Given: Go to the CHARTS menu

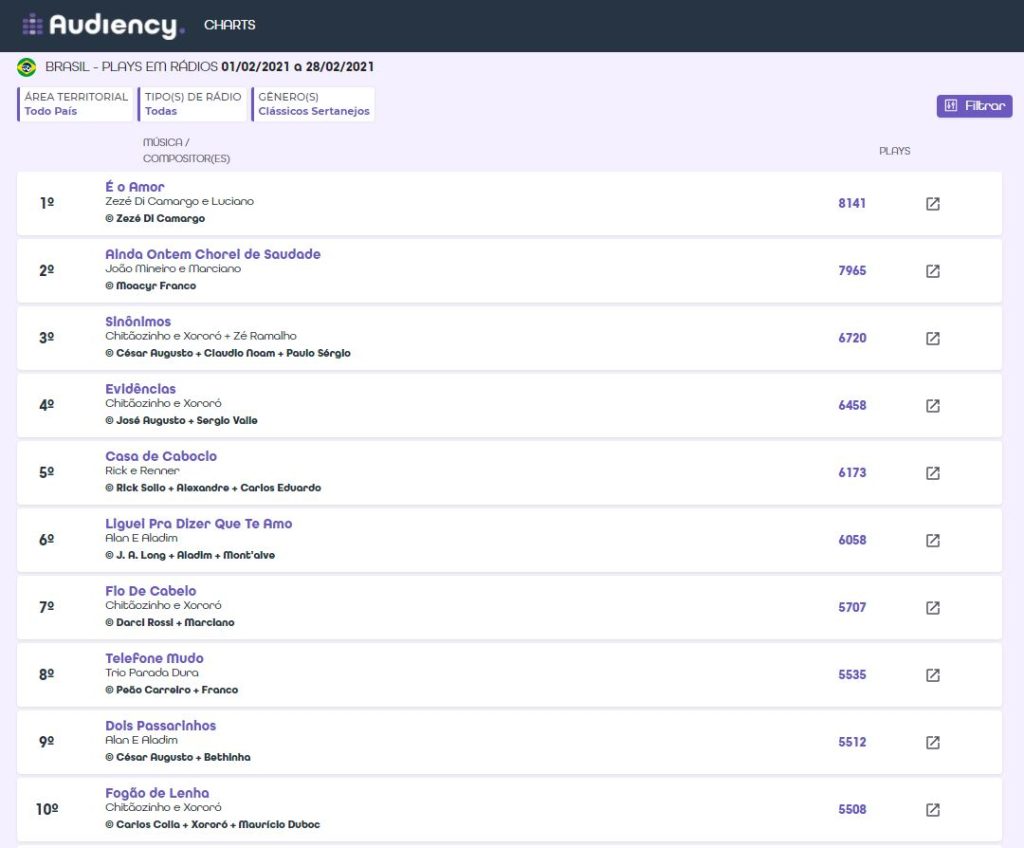Looking at the screenshot, I should click(229, 25).
